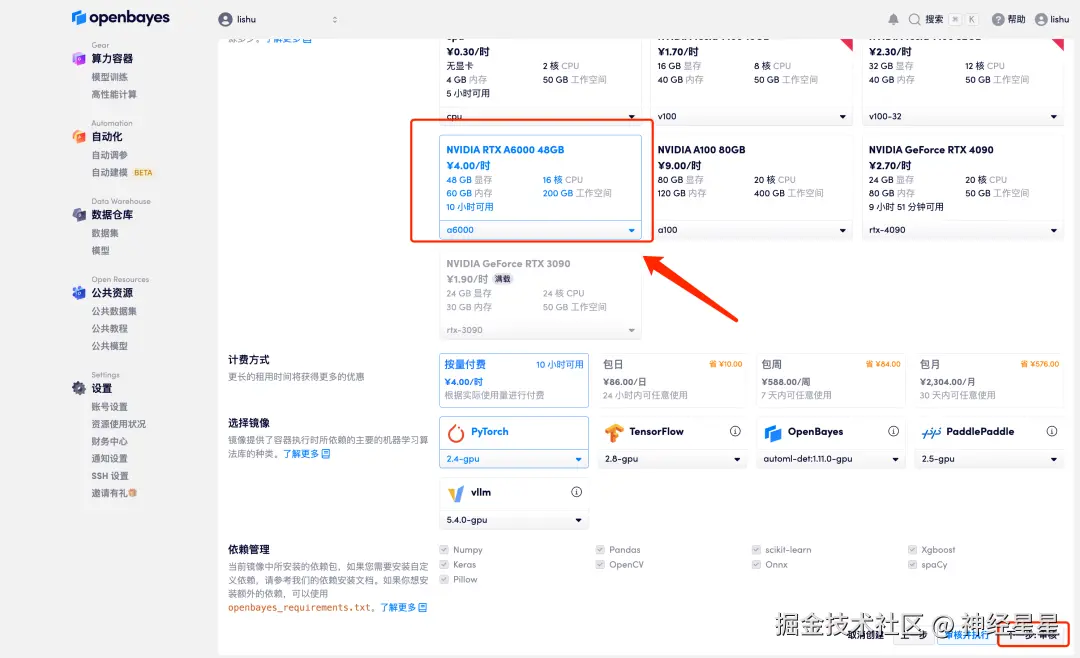Image resolution: width=1080 pixels, height=658 pixels.
Task: Select the 包月 billing option
Action: coord(989,380)
